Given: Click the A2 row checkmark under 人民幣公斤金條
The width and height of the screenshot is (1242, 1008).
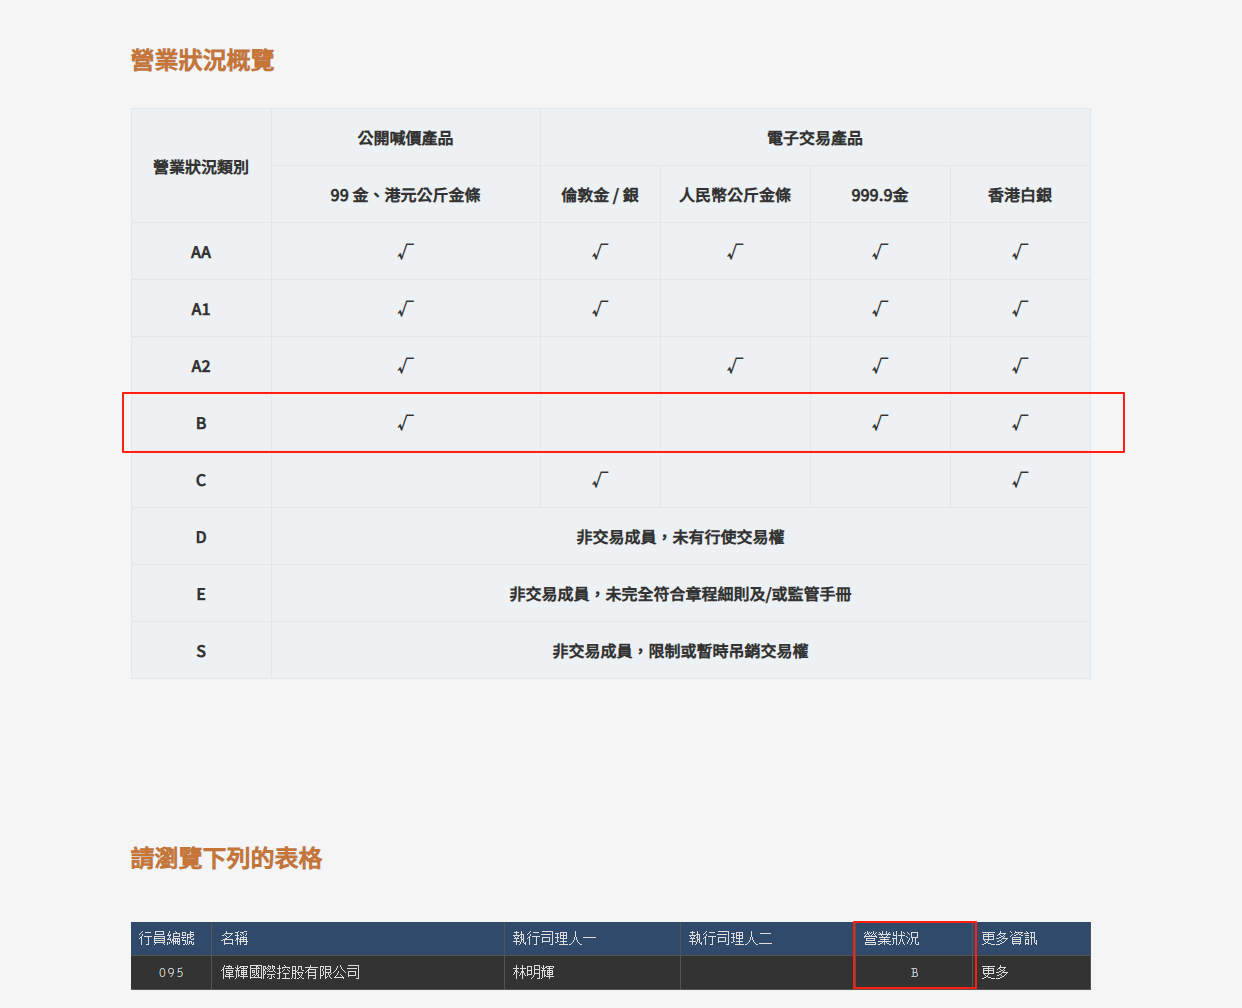Looking at the screenshot, I should pos(735,366).
